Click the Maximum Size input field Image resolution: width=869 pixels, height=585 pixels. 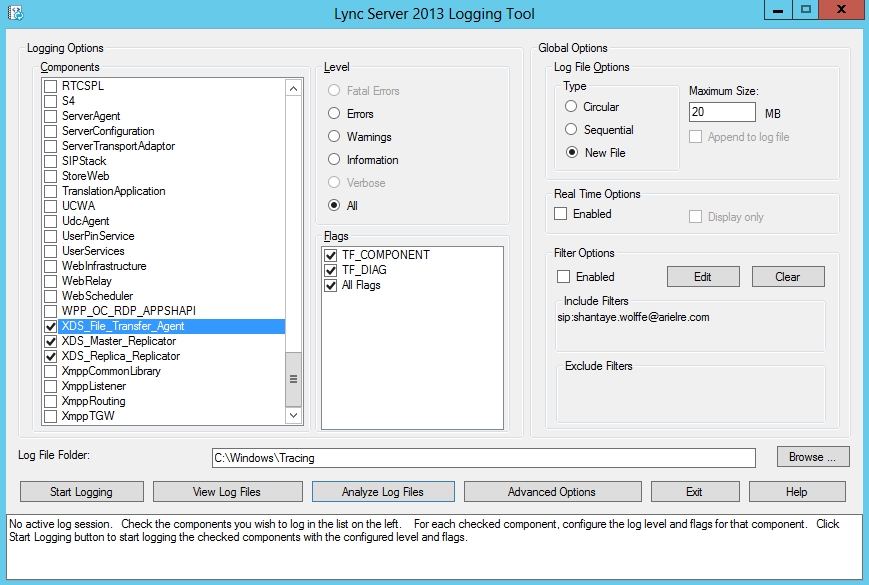[722, 112]
